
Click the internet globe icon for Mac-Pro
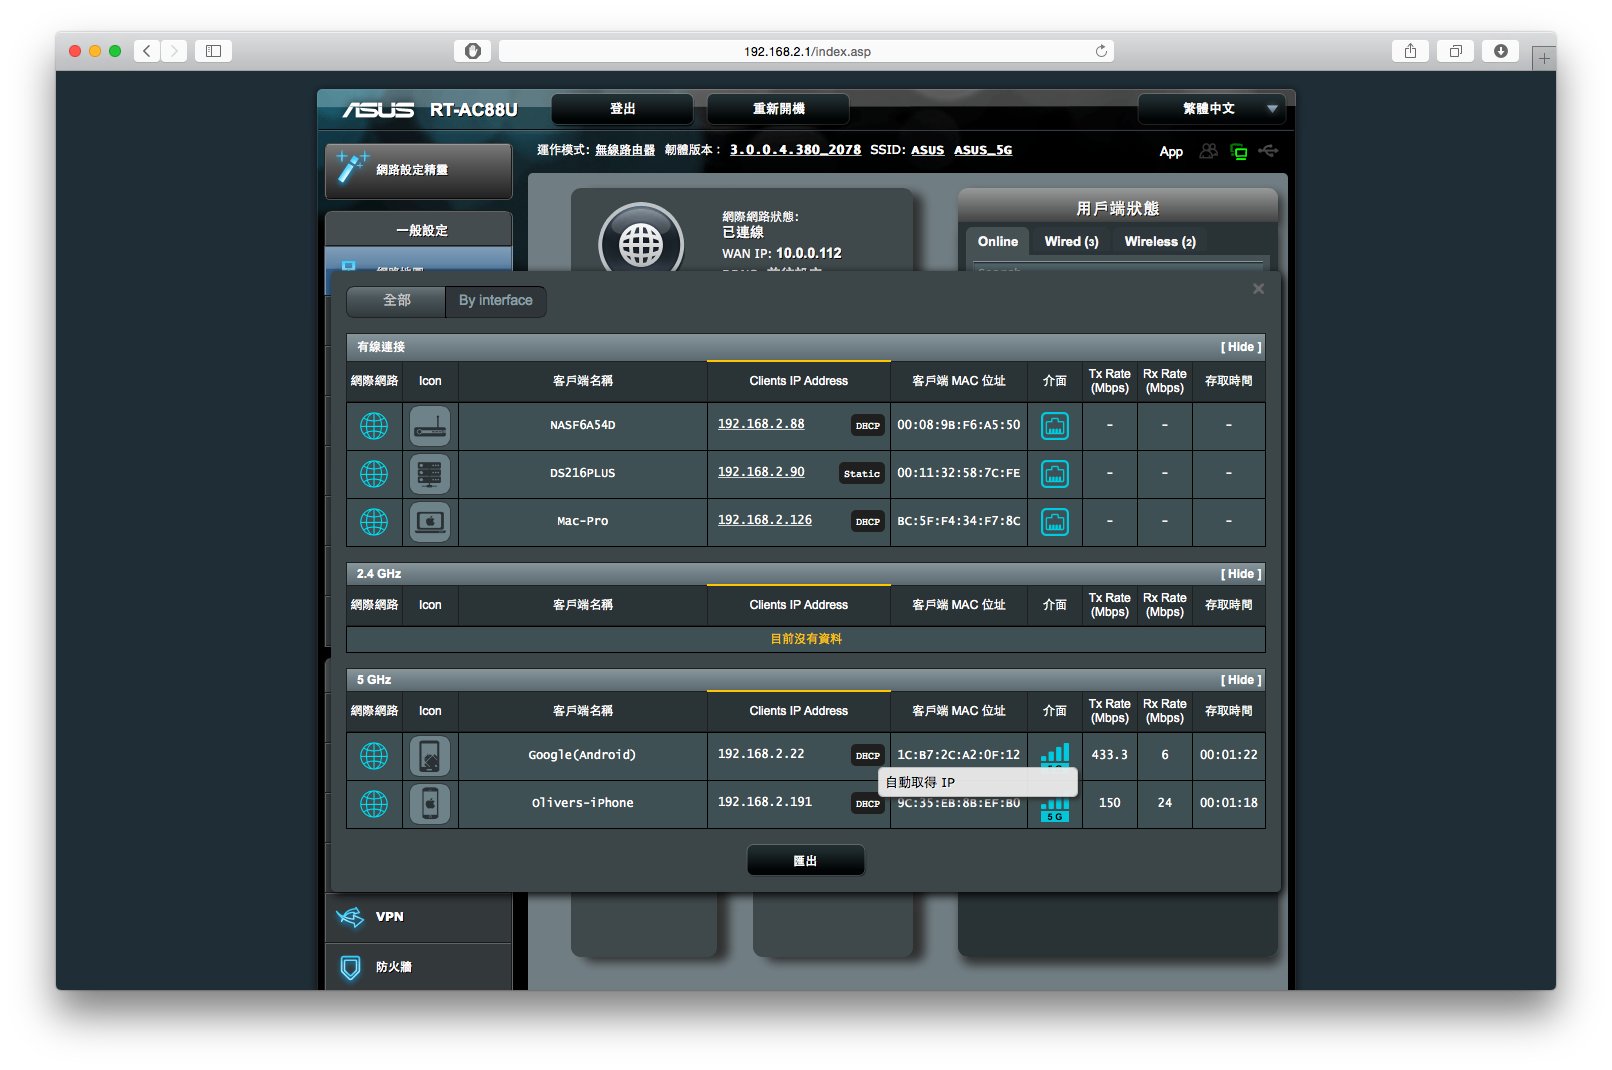coord(374,522)
